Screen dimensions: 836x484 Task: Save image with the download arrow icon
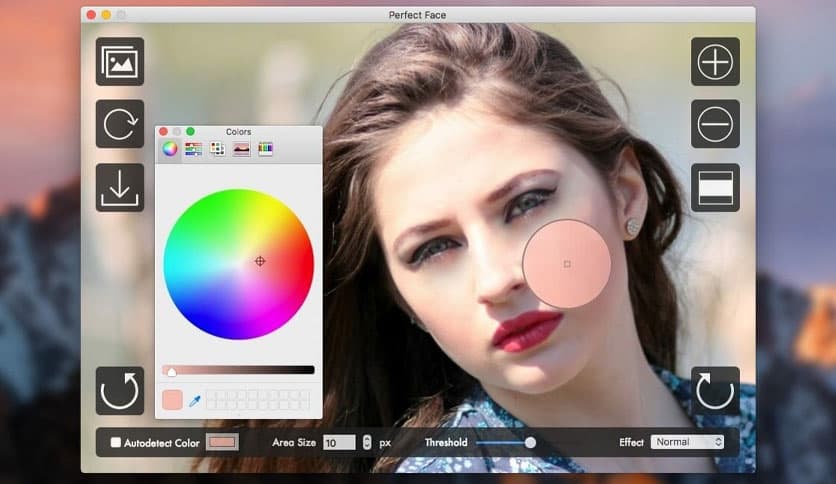(120, 187)
